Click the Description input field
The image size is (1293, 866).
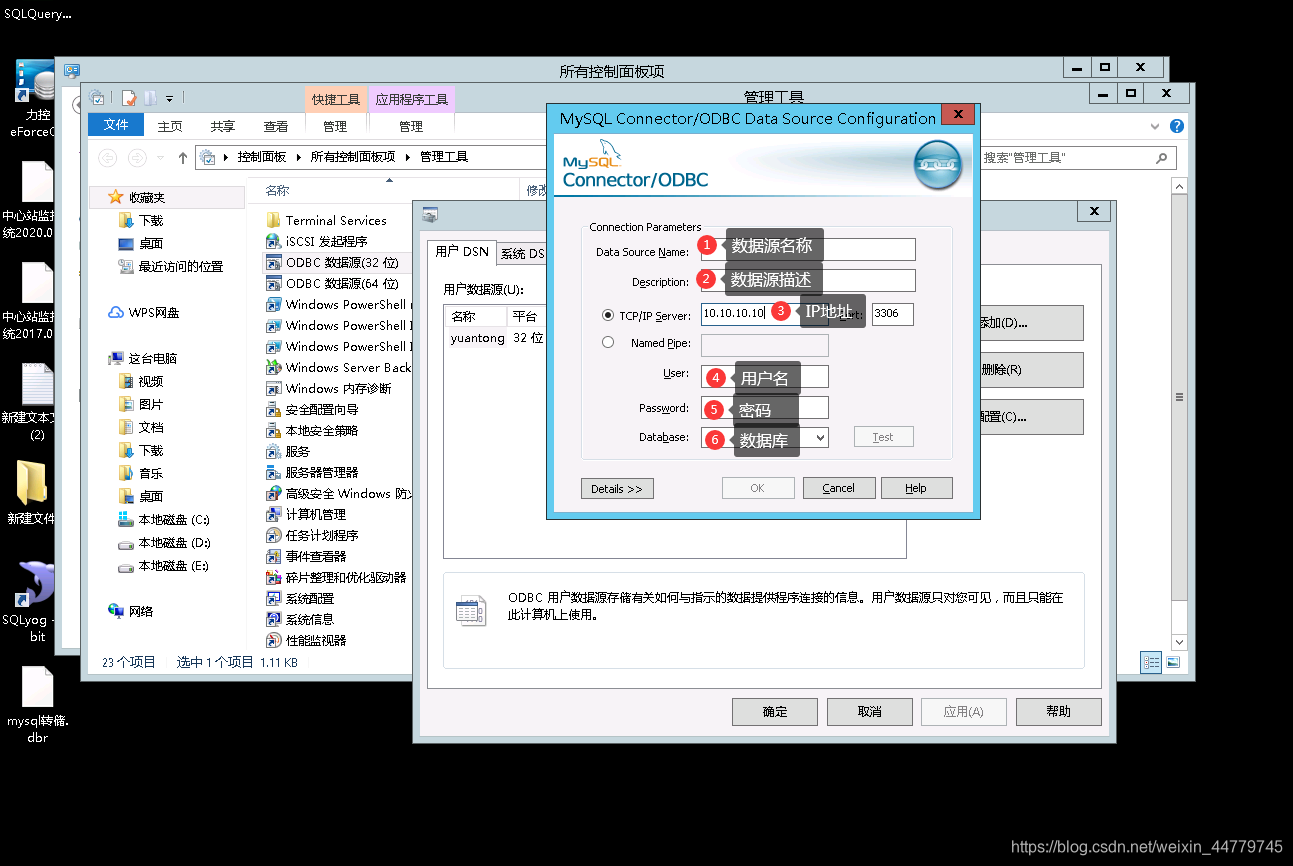pyautogui.click(x=808, y=281)
